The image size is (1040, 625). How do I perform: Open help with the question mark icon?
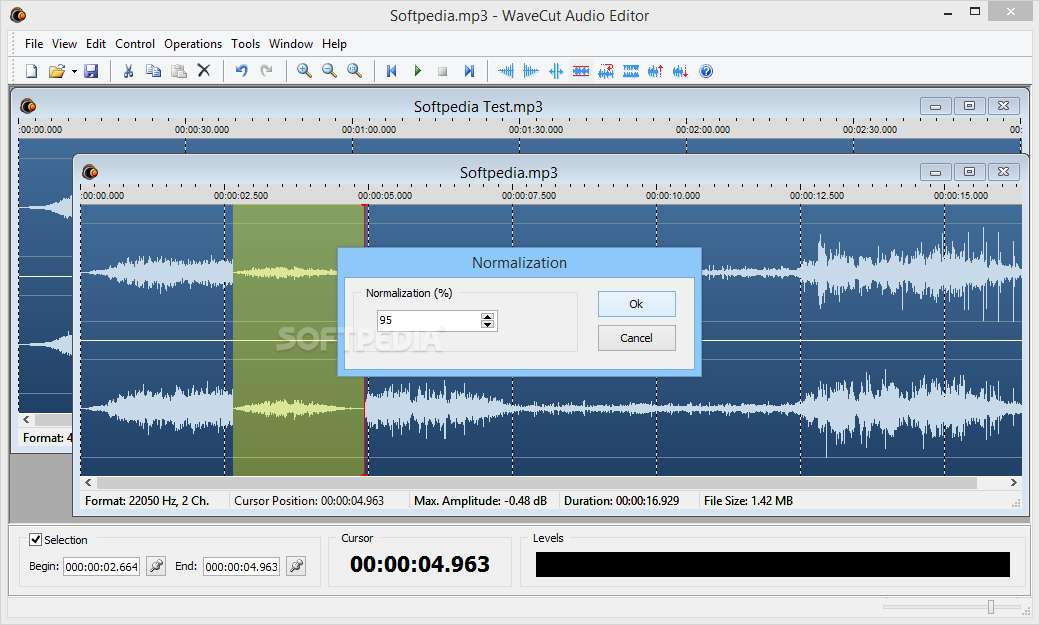(x=706, y=71)
